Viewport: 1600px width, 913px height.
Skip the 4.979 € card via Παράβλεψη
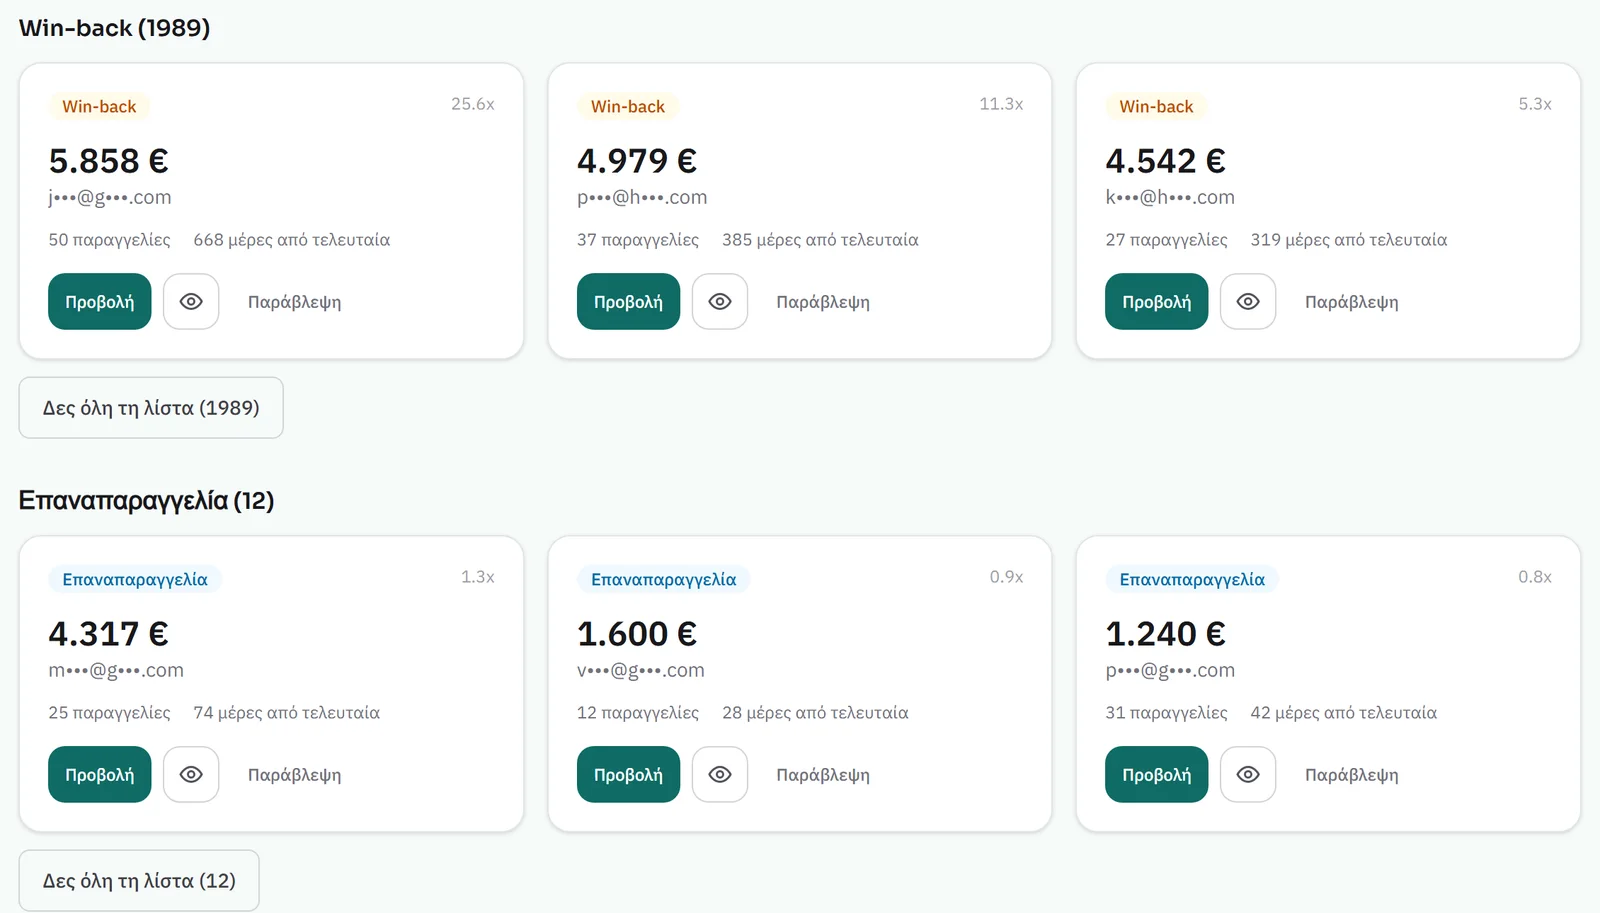tap(823, 302)
